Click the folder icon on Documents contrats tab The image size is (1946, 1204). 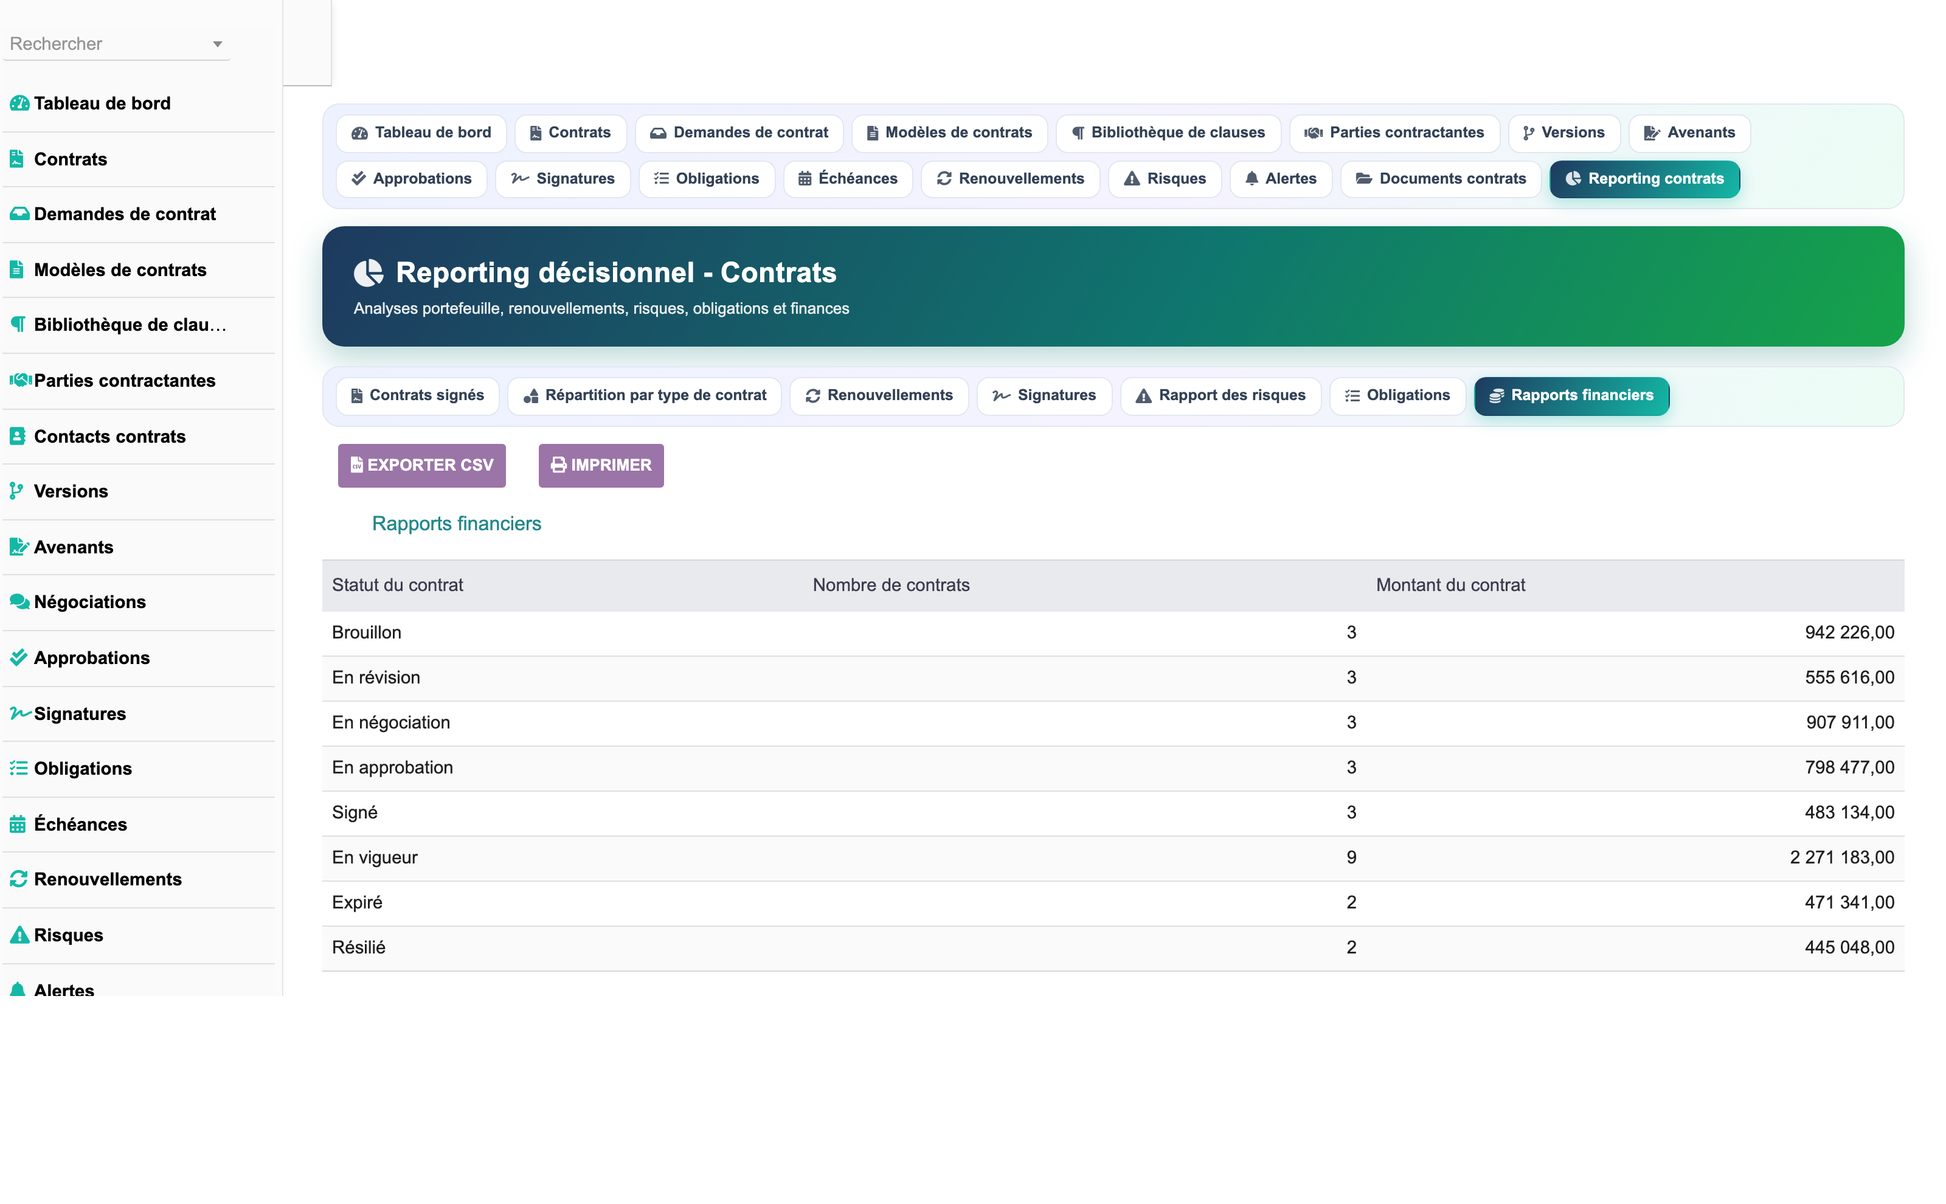click(x=1363, y=179)
